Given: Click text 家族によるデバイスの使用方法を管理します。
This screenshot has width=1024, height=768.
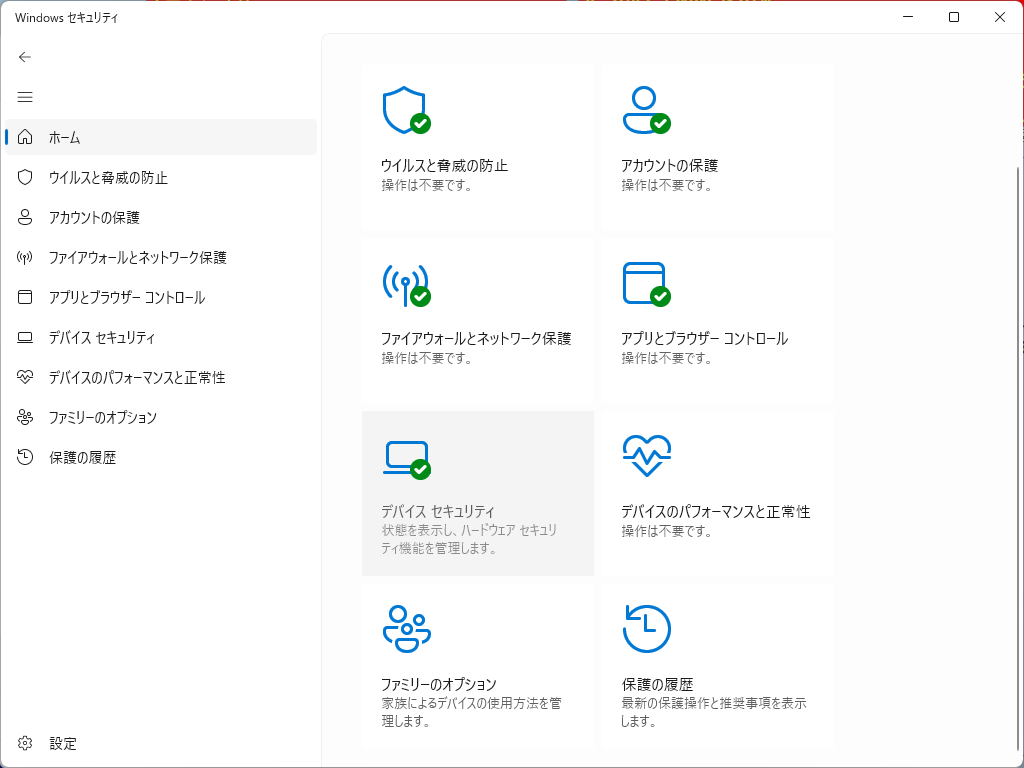Looking at the screenshot, I should (x=471, y=712).
